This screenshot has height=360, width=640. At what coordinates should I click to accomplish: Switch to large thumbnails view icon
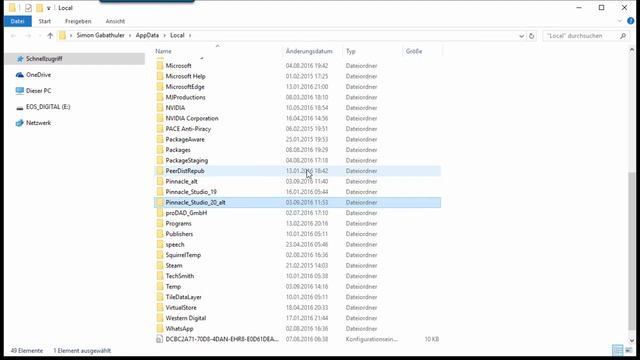click(629, 350)
